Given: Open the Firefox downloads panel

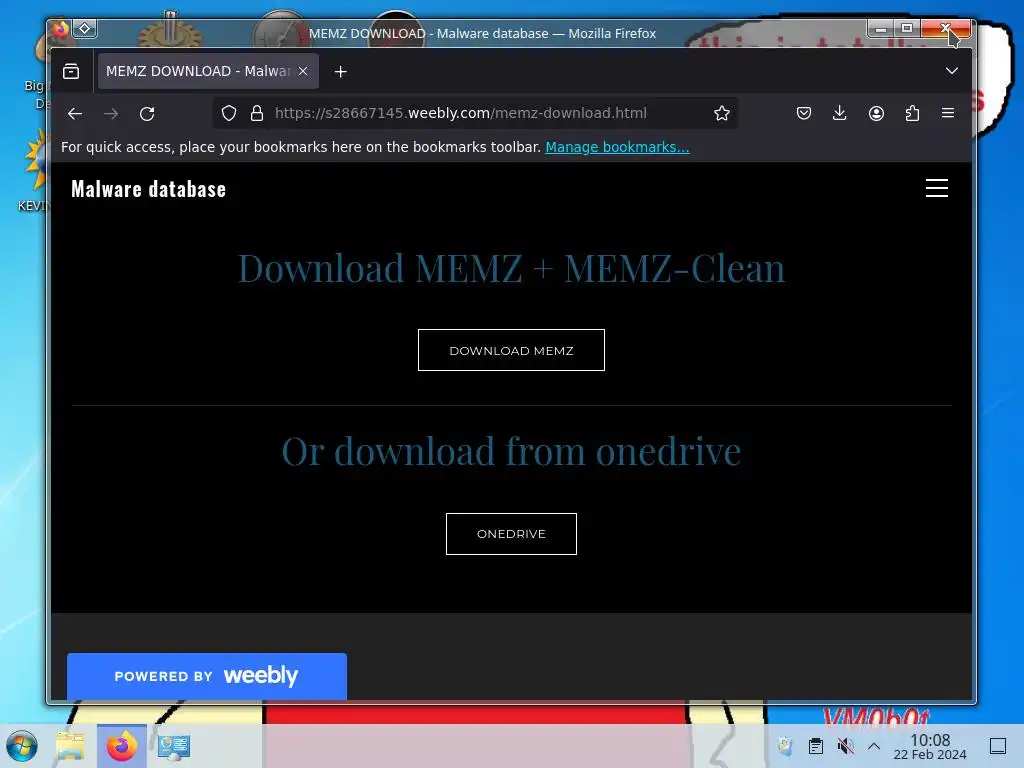Looking at the screenshot, I should coord(840,113).
